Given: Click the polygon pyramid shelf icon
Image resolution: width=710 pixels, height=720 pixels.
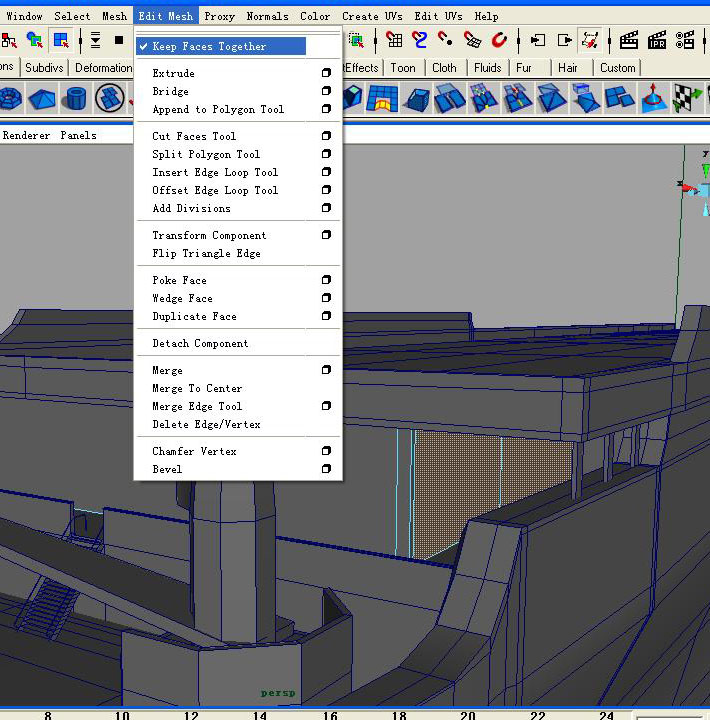Looking at the screenshot, I should pos(42,98).
